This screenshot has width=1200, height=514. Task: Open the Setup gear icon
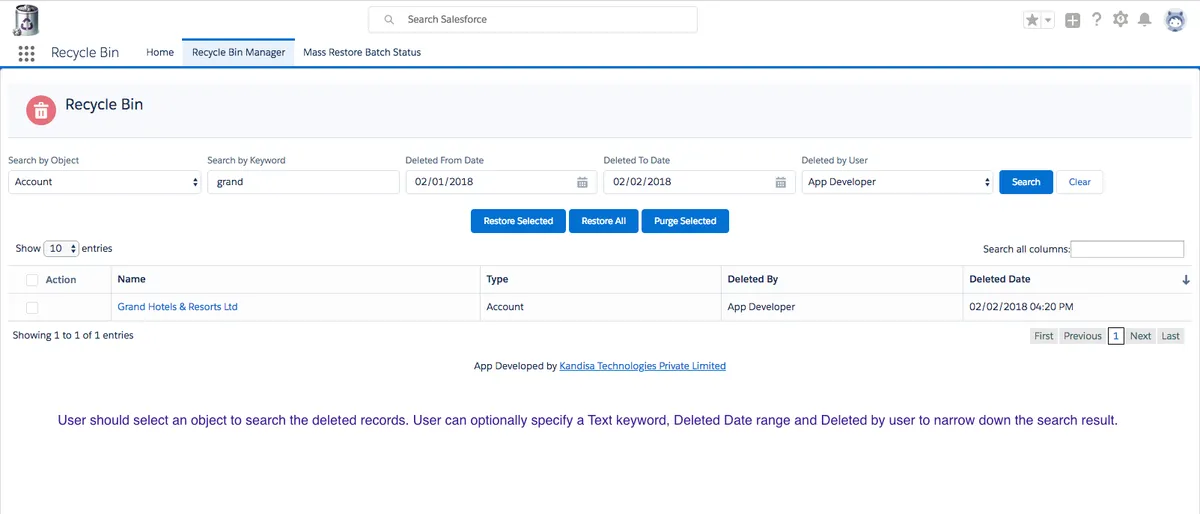pyautogui.click(x=1120, y=20)
